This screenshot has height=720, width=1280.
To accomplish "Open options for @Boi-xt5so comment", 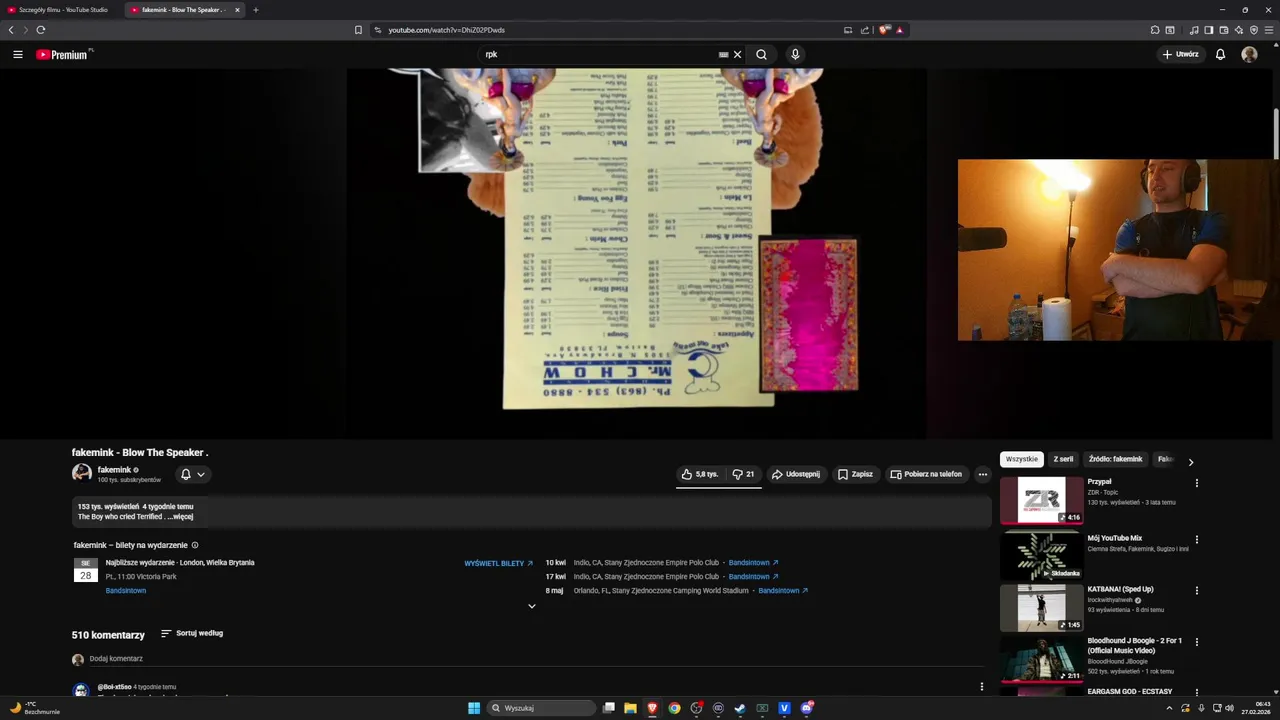I will tap(981, 686).
